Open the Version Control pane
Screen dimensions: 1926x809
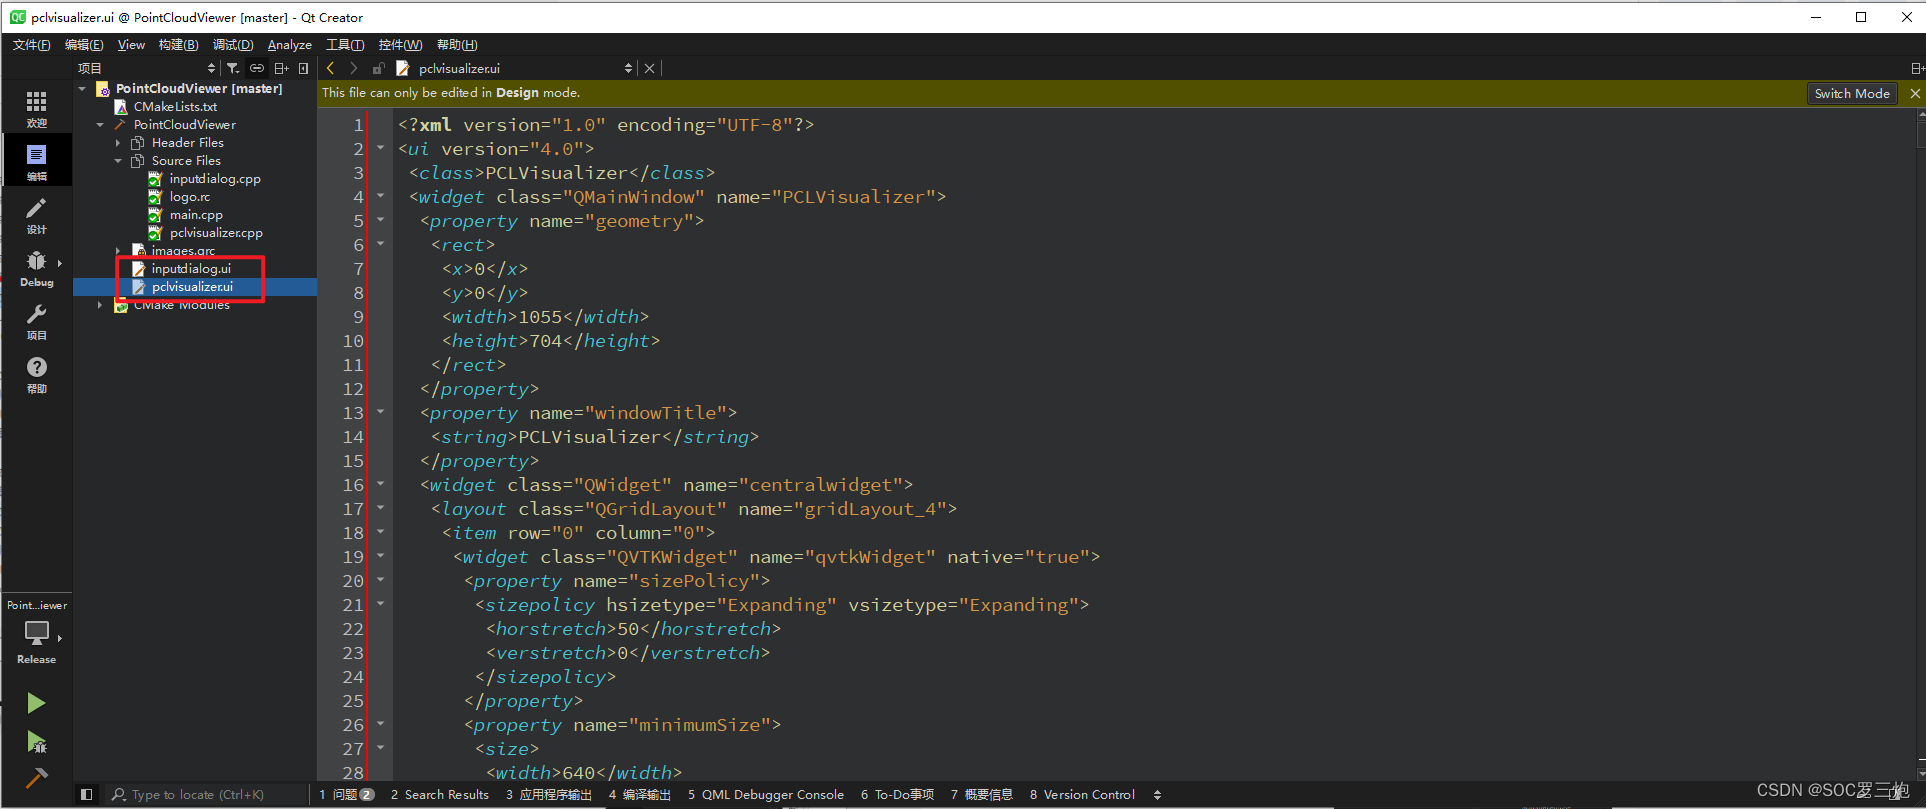tap(1082, 795)
